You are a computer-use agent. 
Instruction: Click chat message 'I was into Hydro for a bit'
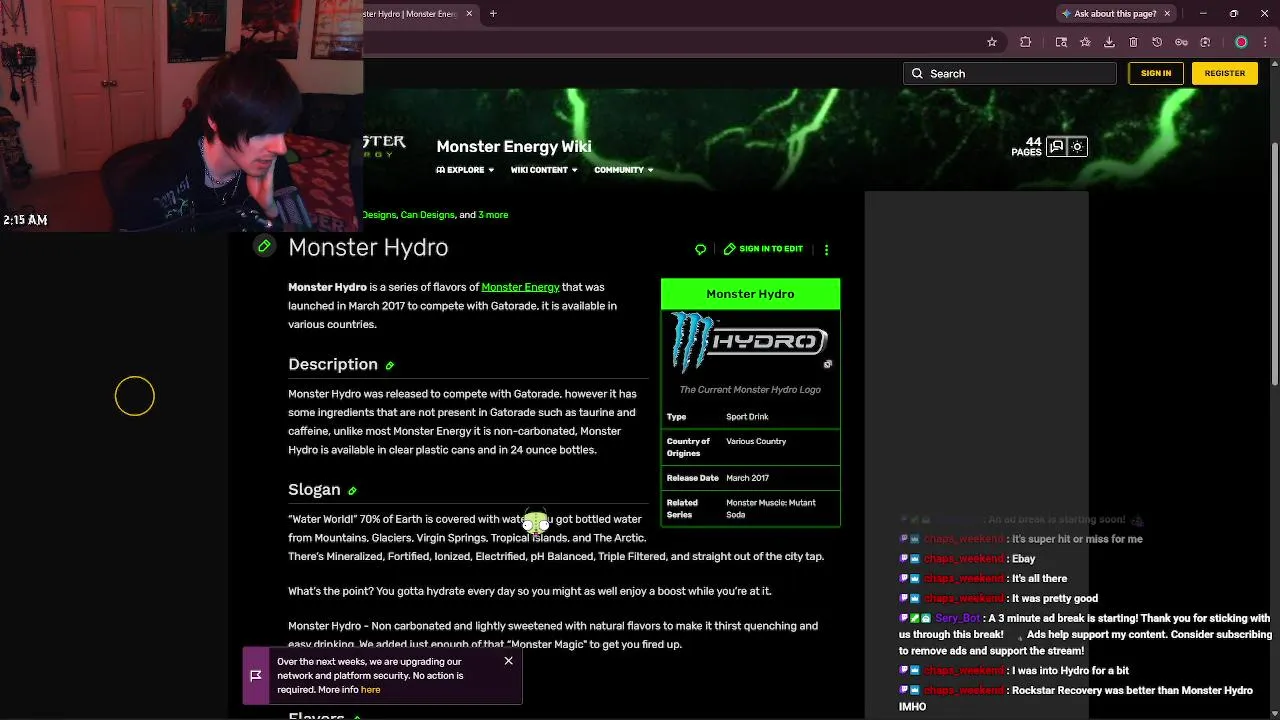(1070, 671)
